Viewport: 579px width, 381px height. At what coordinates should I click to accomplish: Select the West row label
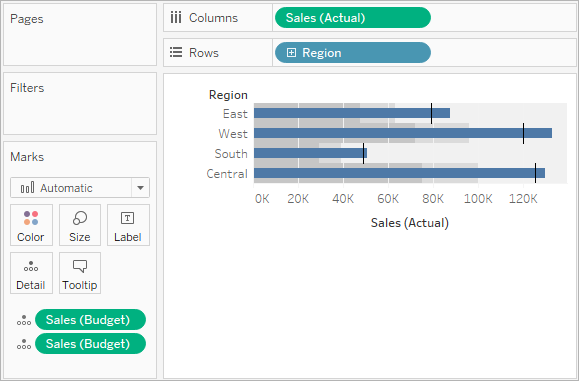233,134
